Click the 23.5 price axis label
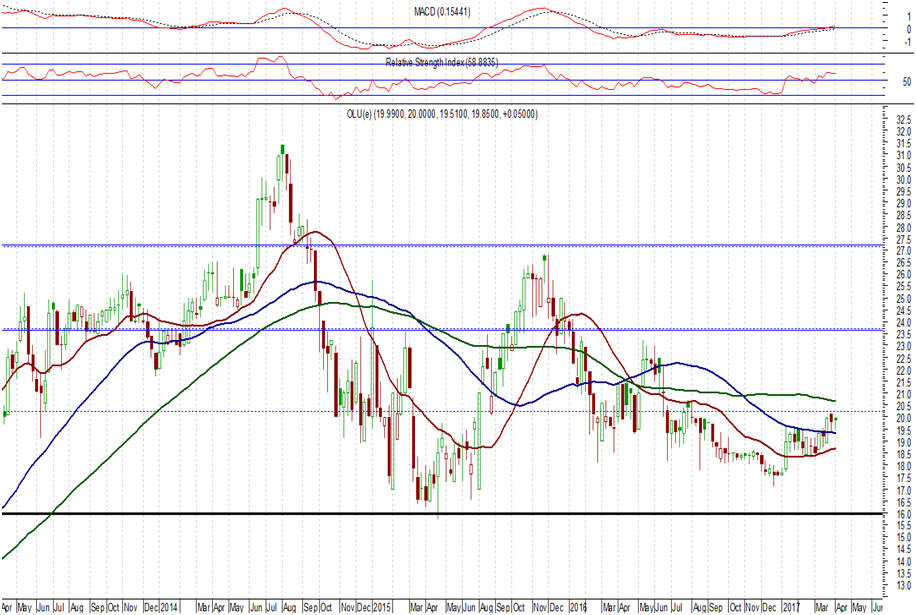The width and height of the screenshot is (916, 615). click(x=904, y=335)
